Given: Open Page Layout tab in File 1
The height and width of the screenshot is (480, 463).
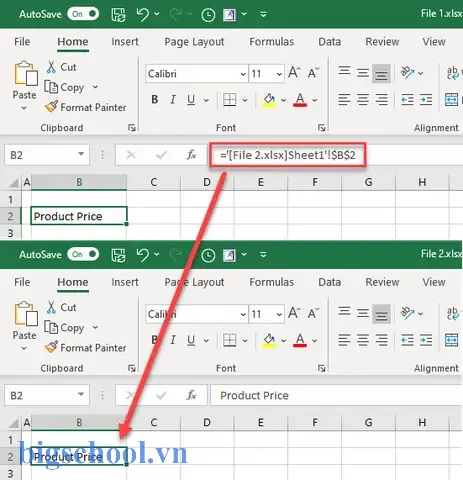Looking at the screenshot, I should [194, 42].
